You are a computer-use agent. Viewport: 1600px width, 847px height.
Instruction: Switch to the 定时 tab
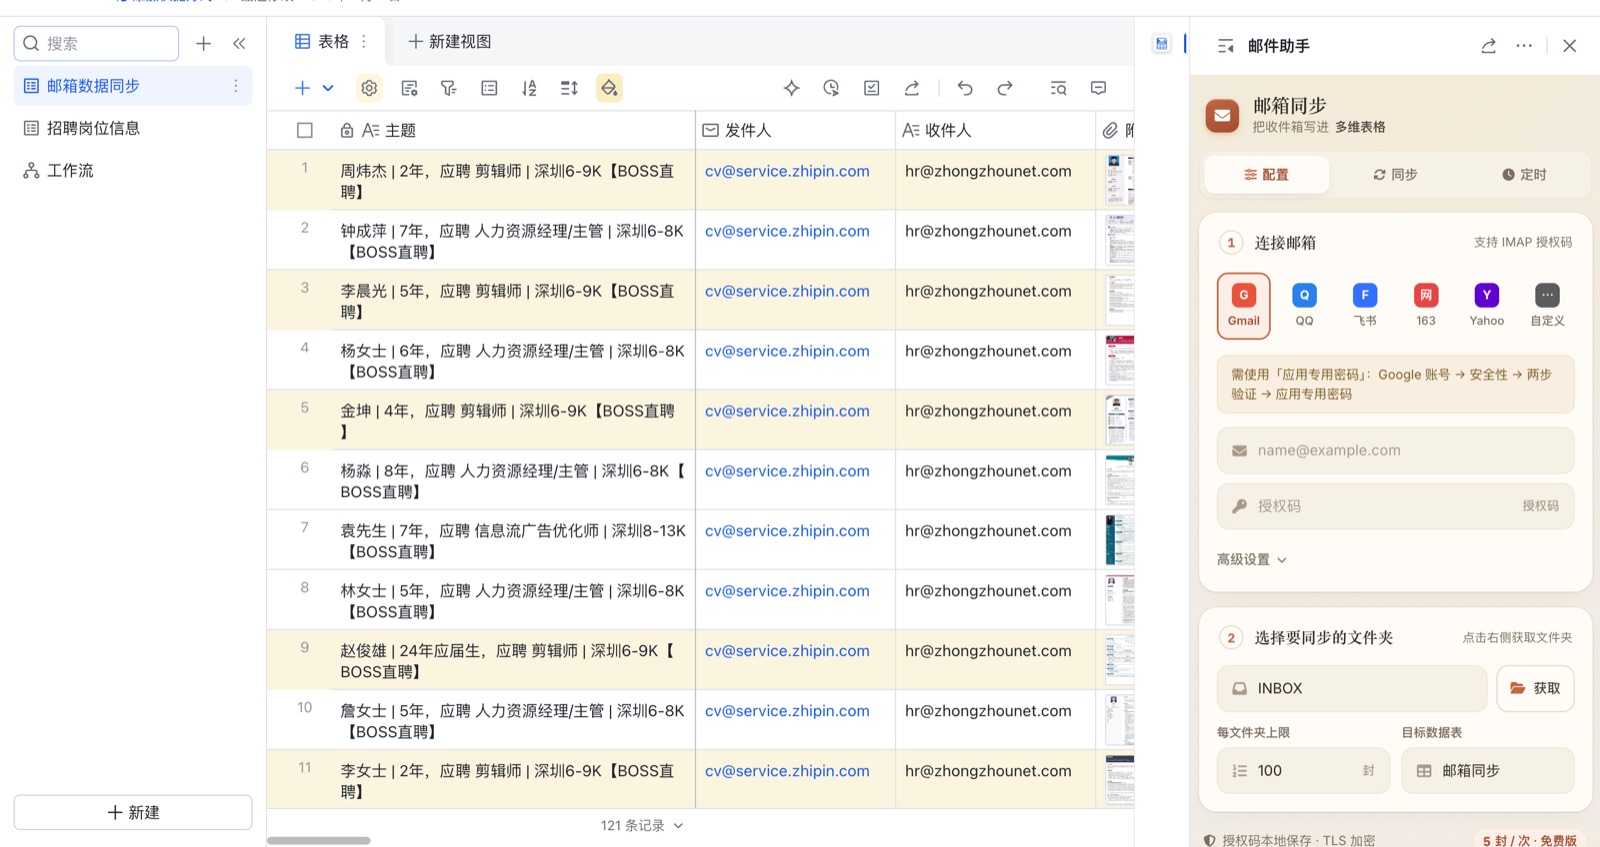click(1524, 174)
